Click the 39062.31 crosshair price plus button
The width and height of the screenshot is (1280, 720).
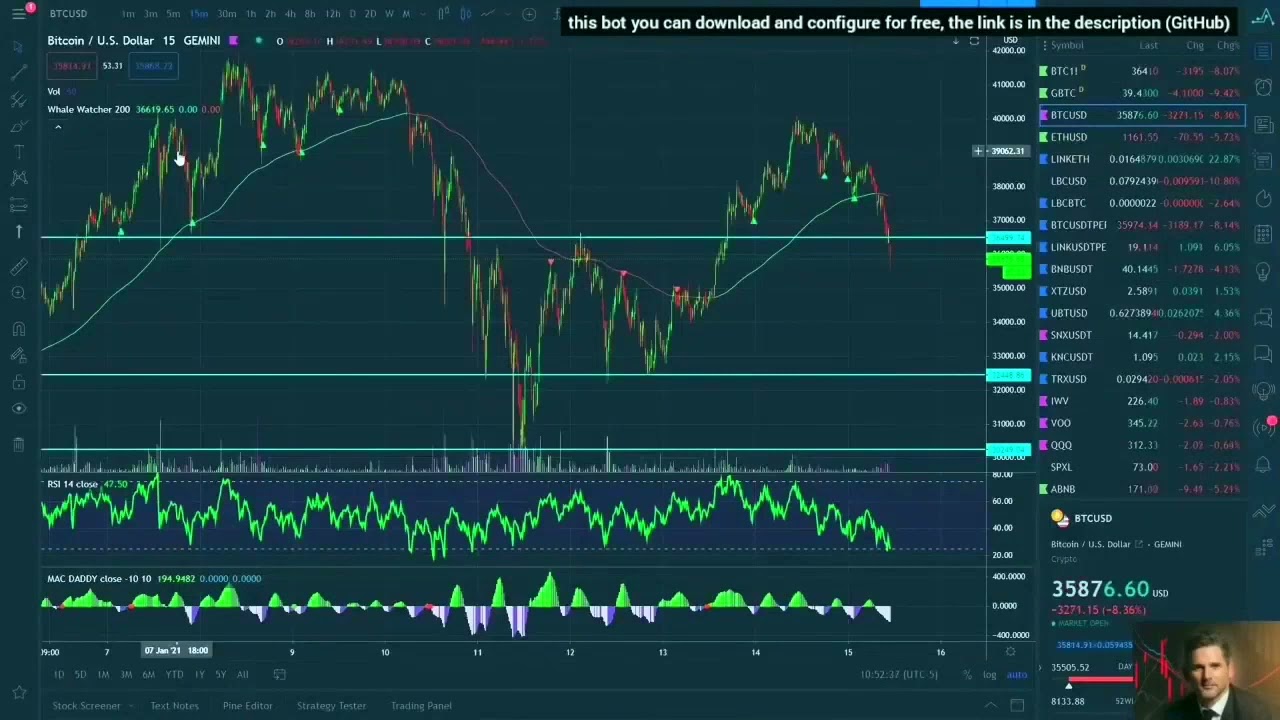click(x=978, y=151)
